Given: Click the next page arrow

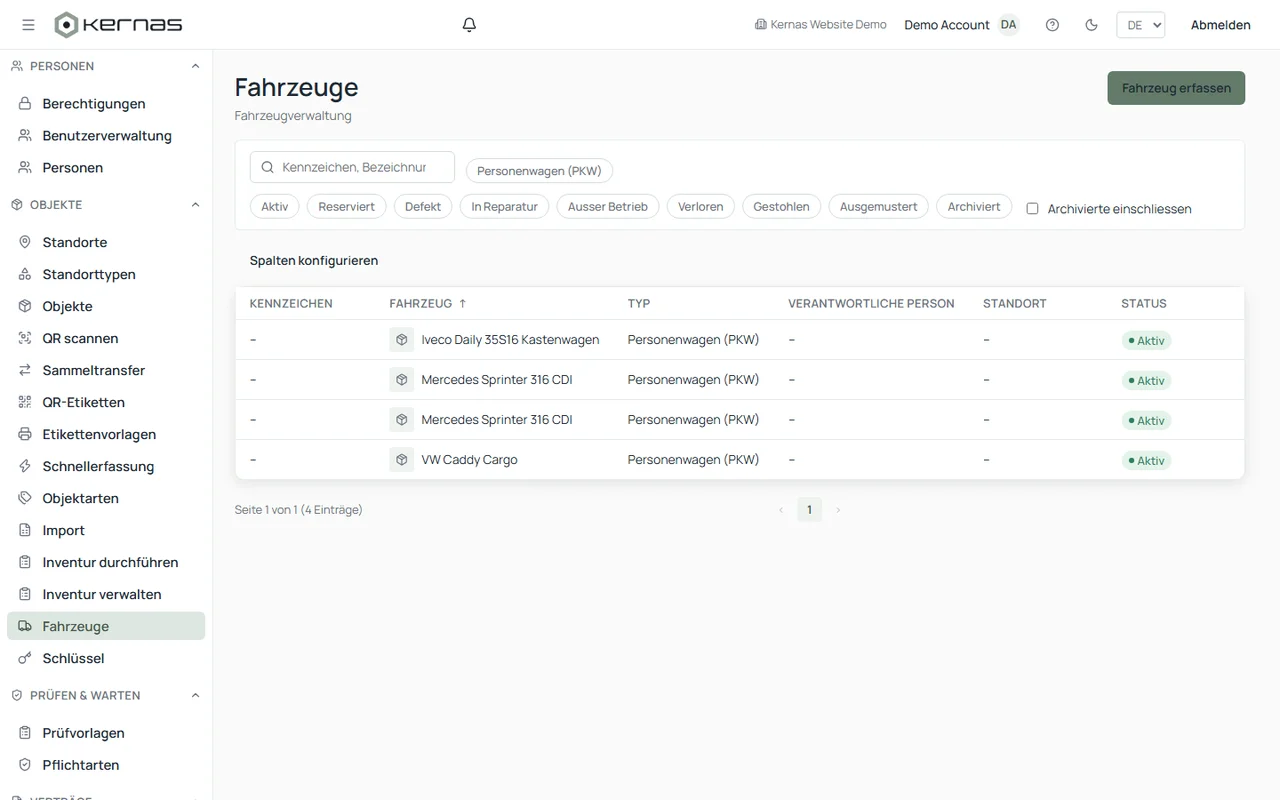Looking at the screenshot, I should pyautogui.click(x=838, y=510).
